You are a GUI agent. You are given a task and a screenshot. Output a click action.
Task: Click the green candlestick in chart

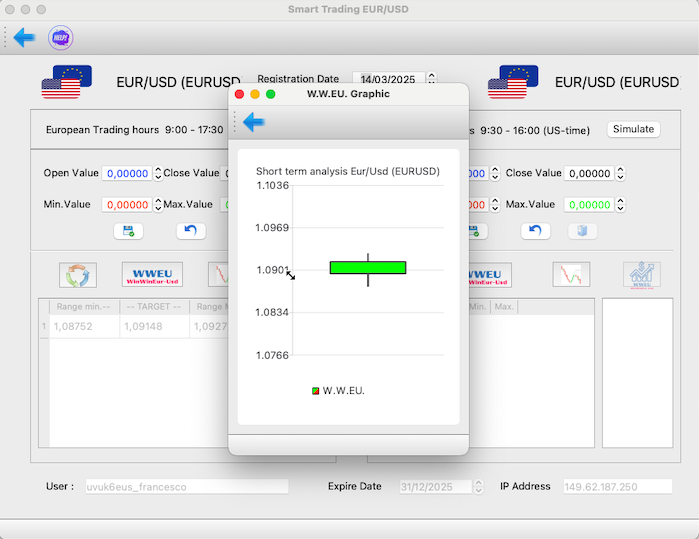pos(367,267)
